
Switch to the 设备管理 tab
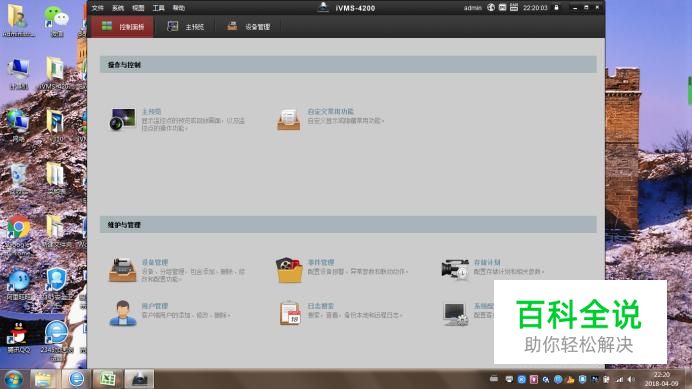tap(248, 26)
